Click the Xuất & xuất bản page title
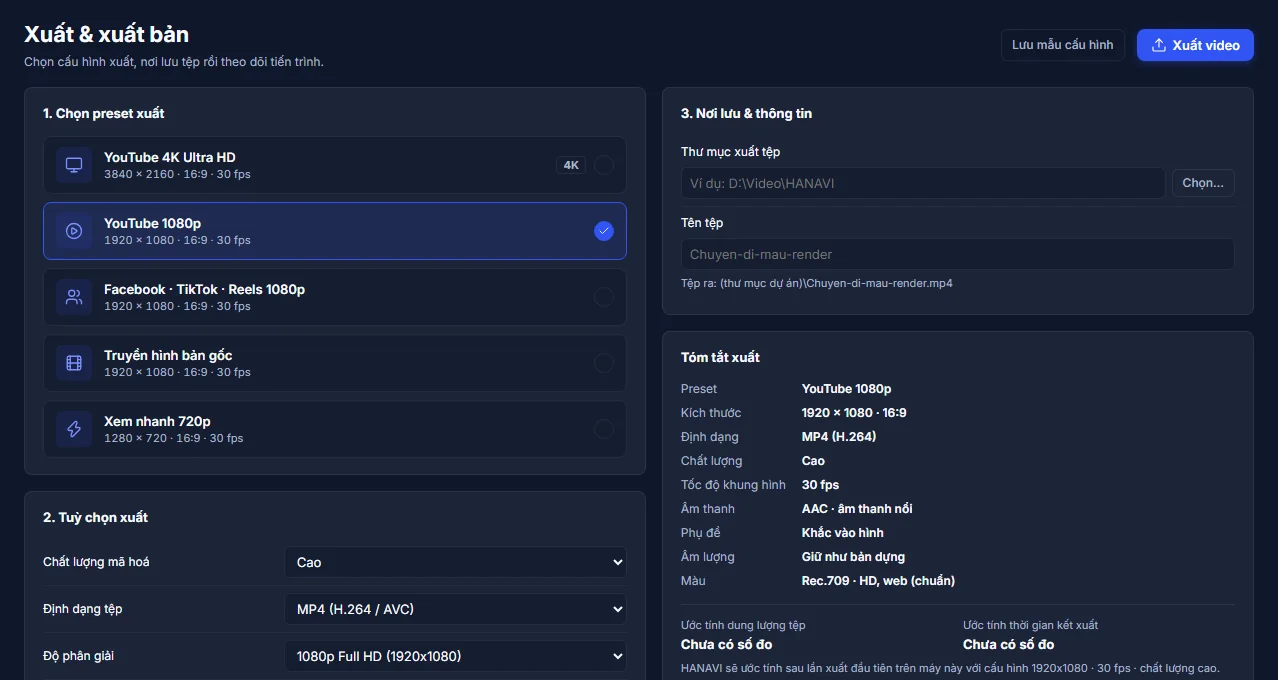 (x=106, y=34)
